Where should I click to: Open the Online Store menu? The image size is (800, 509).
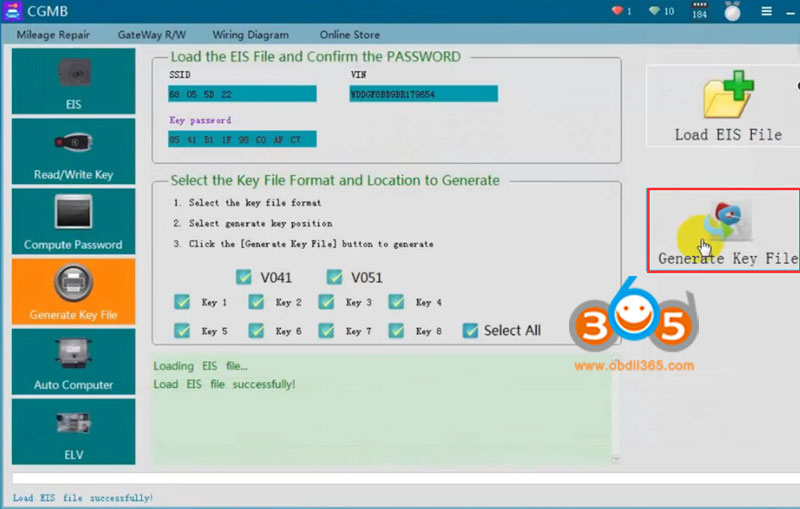click(x=349, y=35)
